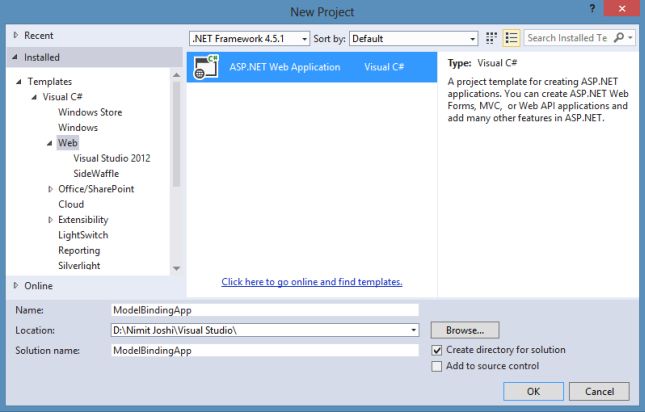Screen dimensions: 645x412
Task: Click tree scrollbar up arrow
Action: (x=176, y=75)
